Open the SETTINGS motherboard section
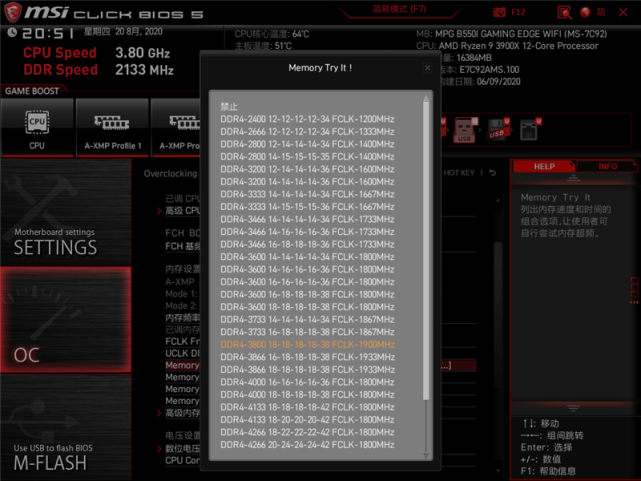Viewport: 641px width, 481px height. click(66, 212)
